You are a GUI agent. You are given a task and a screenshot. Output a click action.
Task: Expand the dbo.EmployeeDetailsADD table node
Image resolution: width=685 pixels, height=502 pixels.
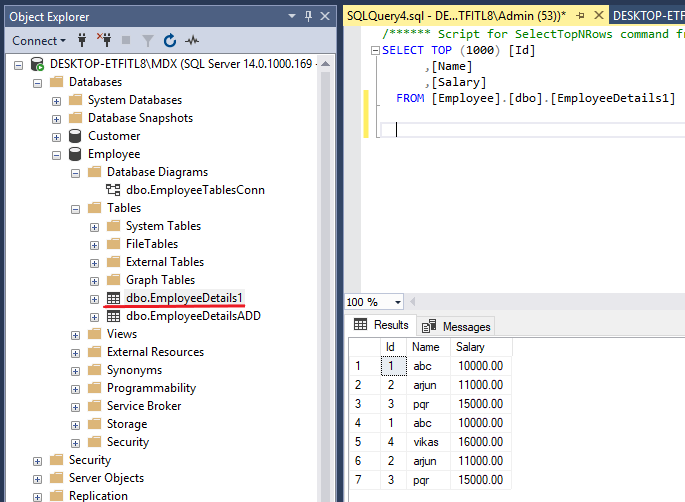94,317
